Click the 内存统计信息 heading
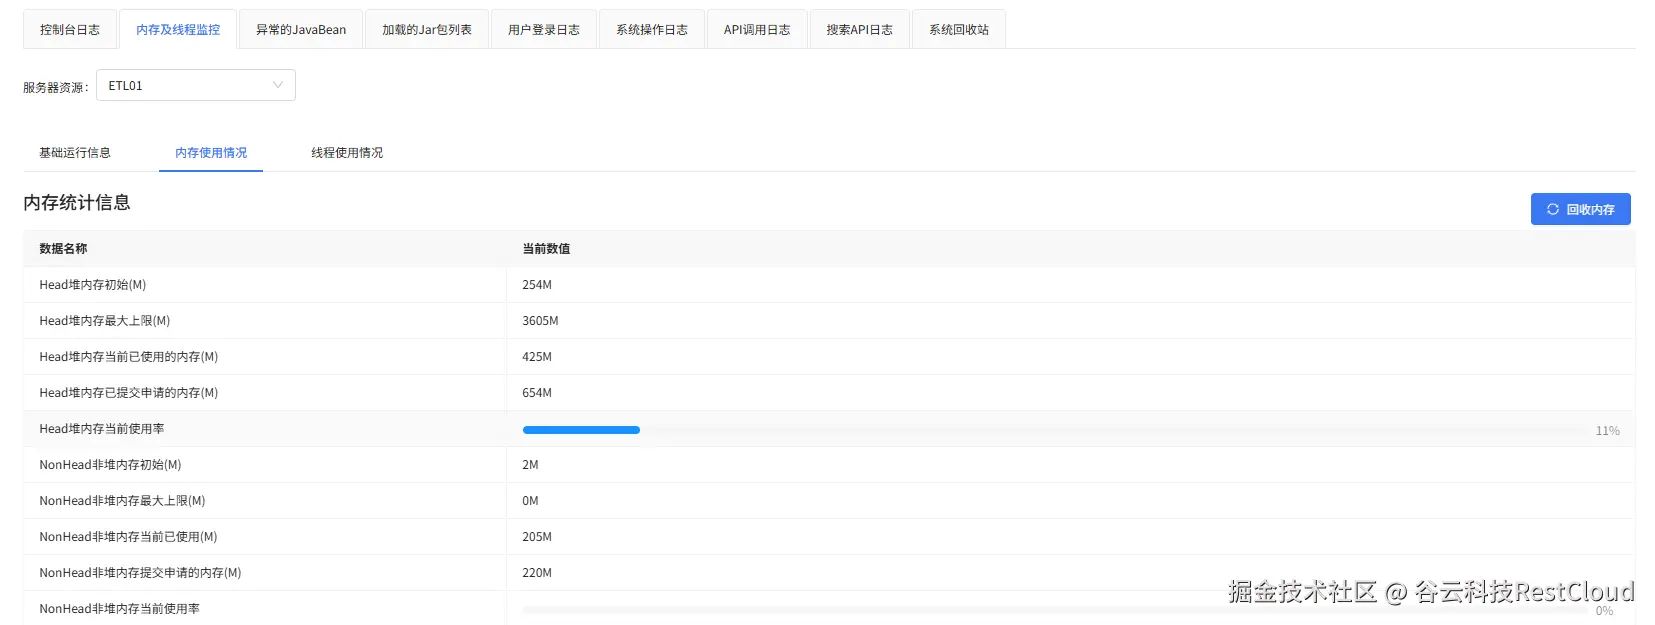 click(x=77, y=202)
